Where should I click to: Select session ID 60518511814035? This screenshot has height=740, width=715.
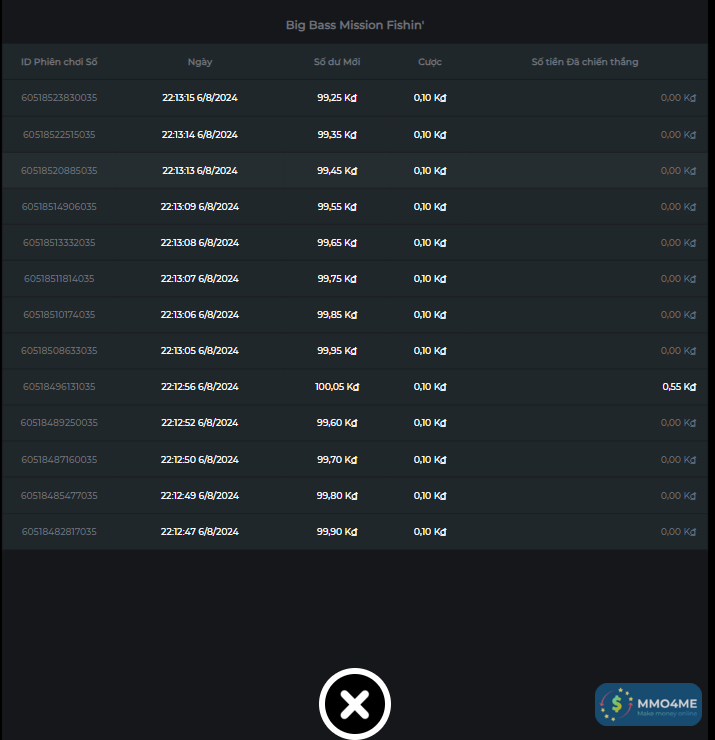[59, 278]
